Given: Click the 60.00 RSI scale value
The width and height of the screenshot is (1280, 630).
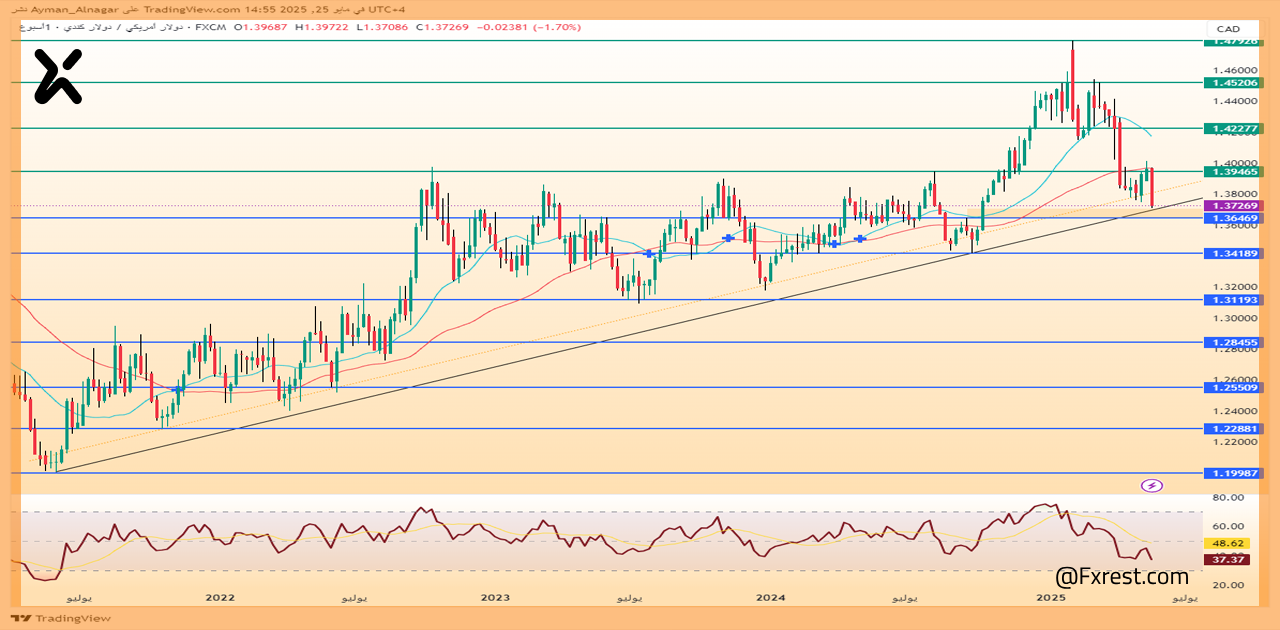Looking at the screenshot, I should 1227,526.
